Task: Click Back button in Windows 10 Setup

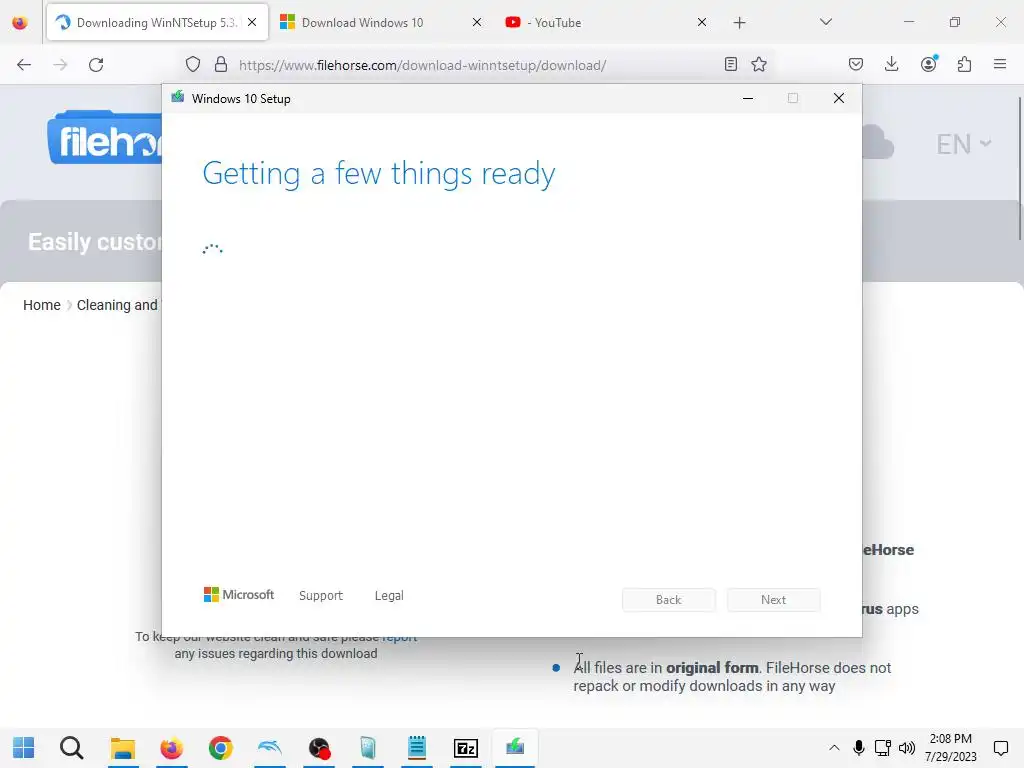Action: pyautogui.click(x=669, y=600)
